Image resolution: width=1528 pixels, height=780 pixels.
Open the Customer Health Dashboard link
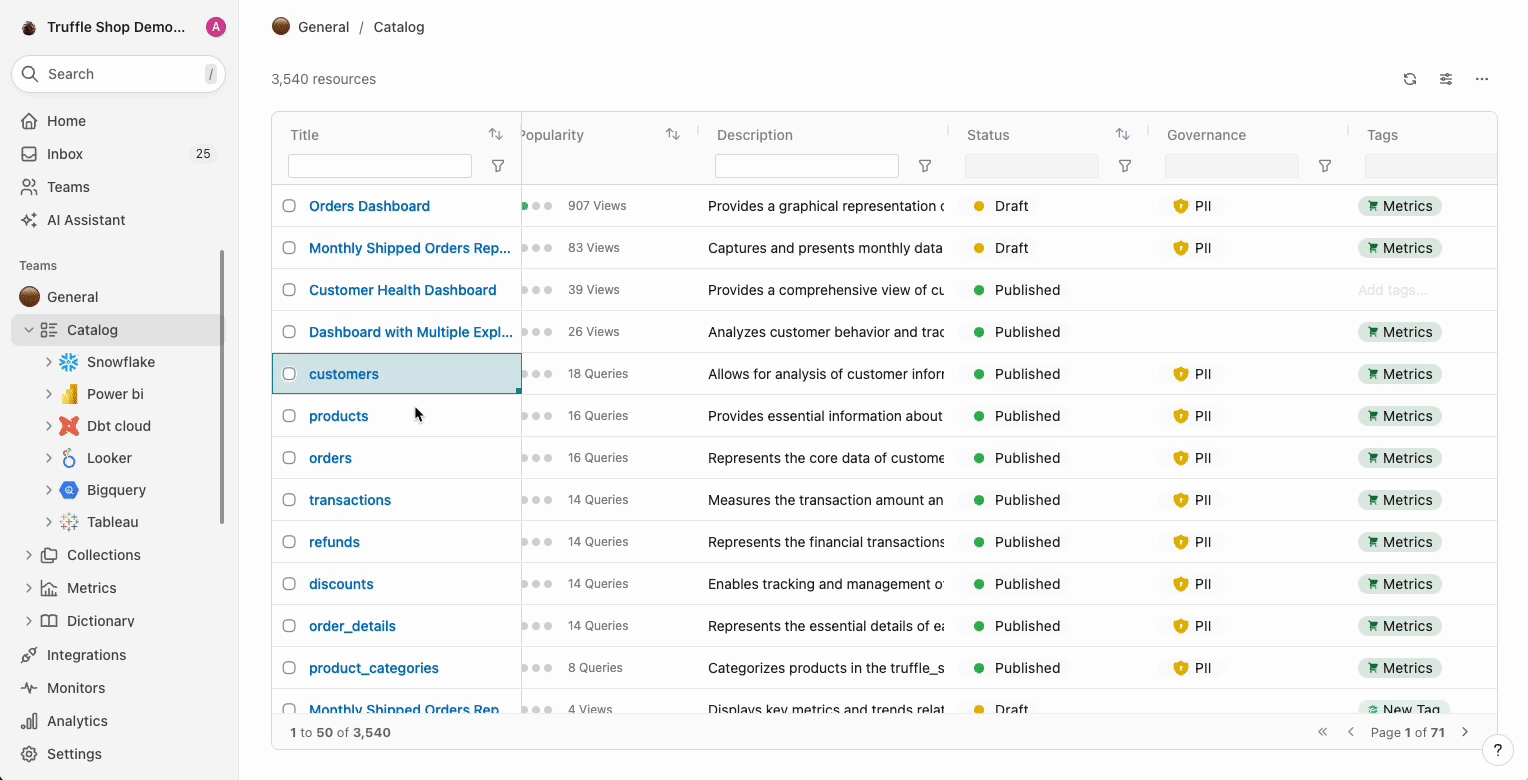(x=402, y=290)
